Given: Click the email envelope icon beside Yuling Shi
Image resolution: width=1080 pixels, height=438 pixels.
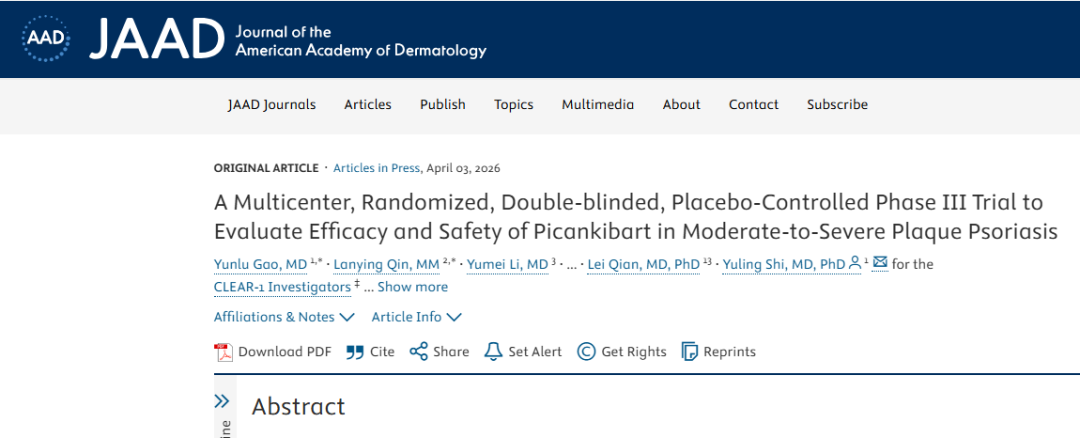Looking at the screenshot, I should coord(880,263).
